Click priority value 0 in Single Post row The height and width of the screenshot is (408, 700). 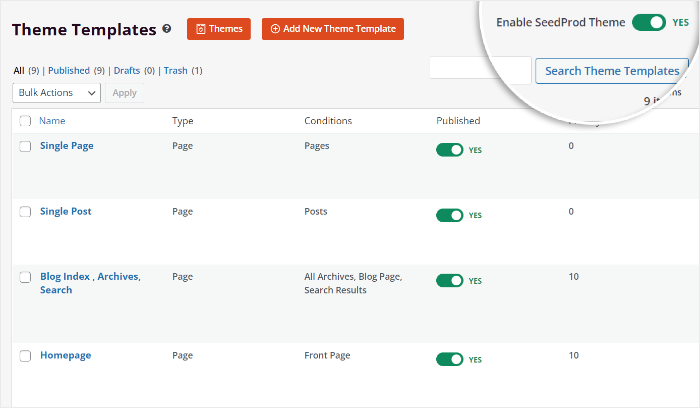[571, 212]
